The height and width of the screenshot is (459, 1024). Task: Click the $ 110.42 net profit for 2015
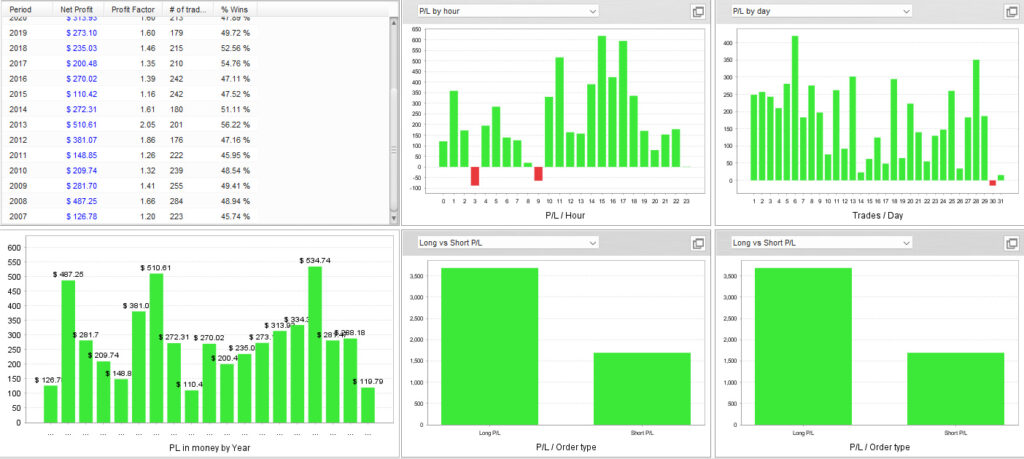[x=80, y=94]
